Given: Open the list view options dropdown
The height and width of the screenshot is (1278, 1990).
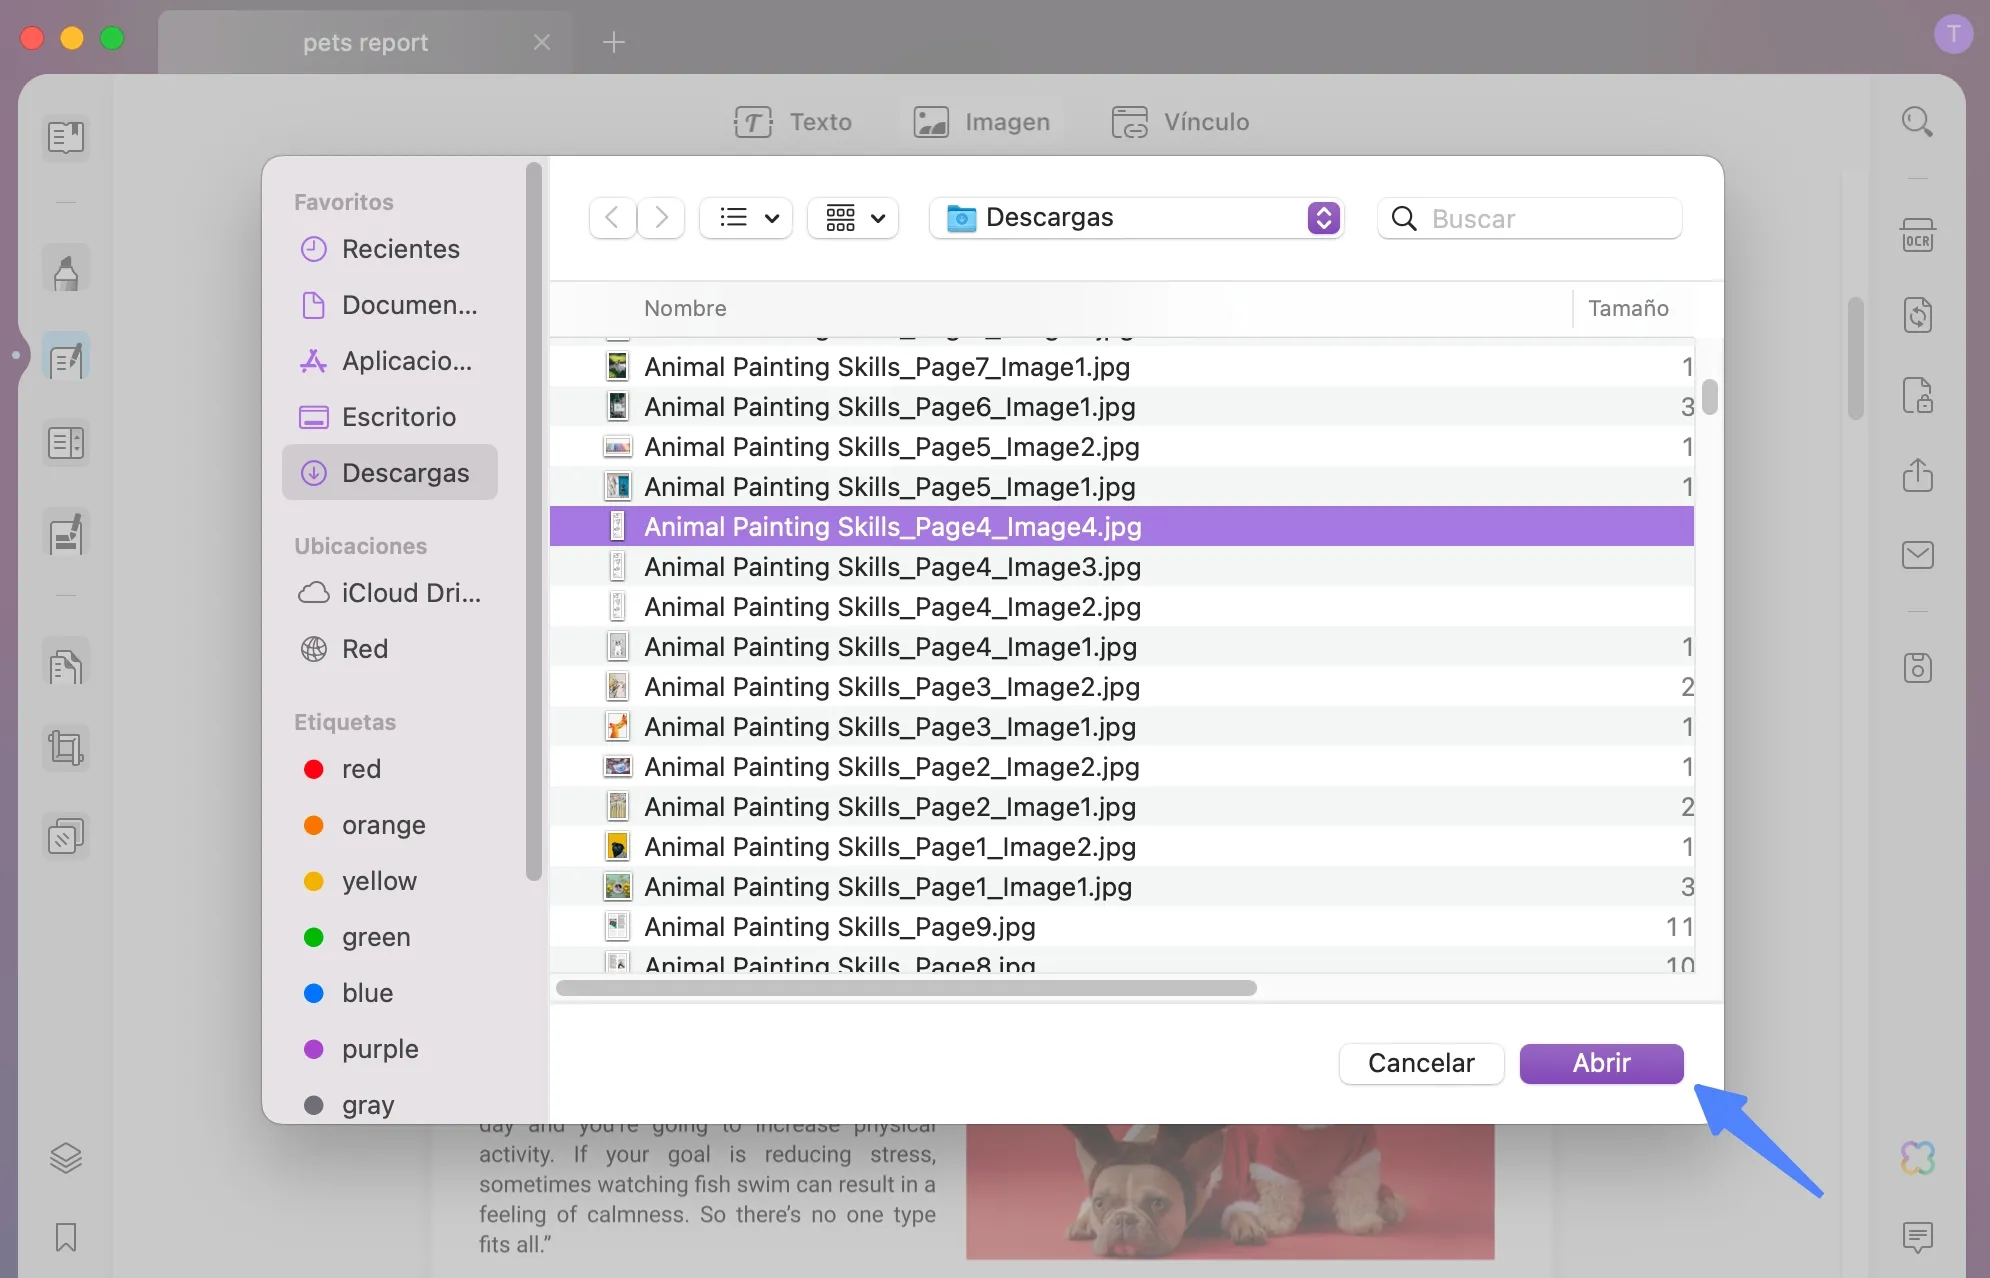Looking at the screenshot, I should coord(747,218).
